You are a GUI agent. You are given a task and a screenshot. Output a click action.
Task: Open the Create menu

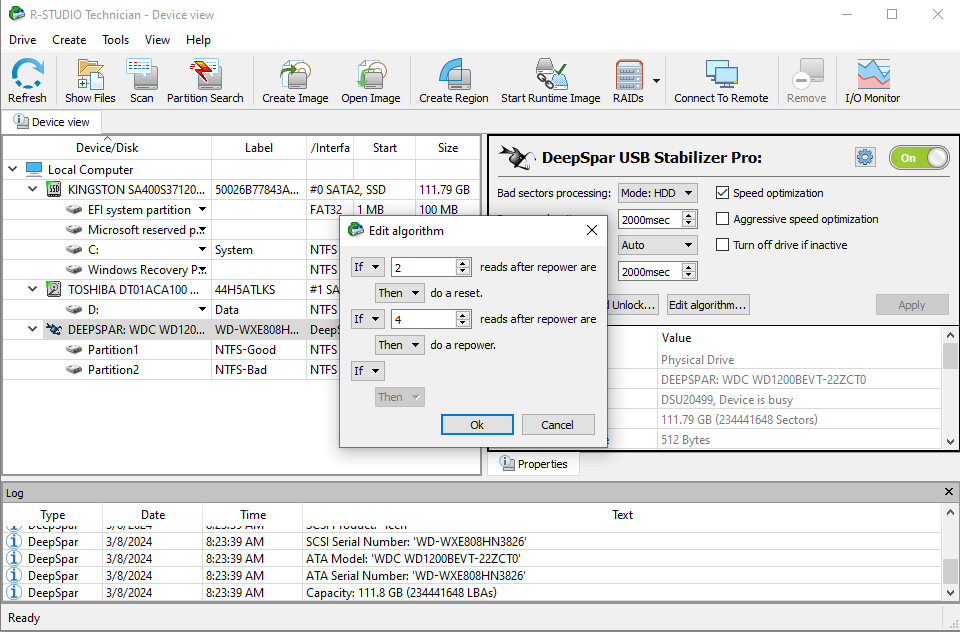pos(69,40)
